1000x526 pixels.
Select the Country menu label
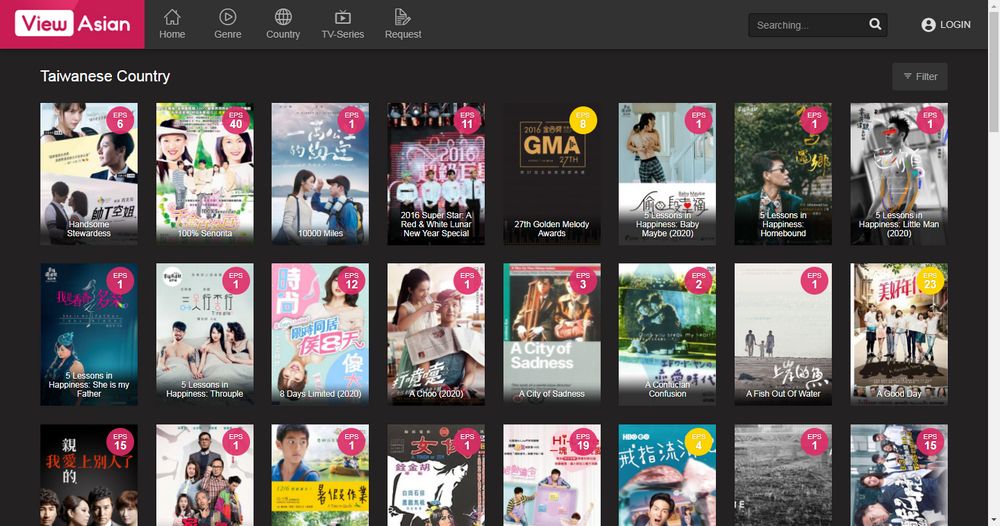coord(283,34)
